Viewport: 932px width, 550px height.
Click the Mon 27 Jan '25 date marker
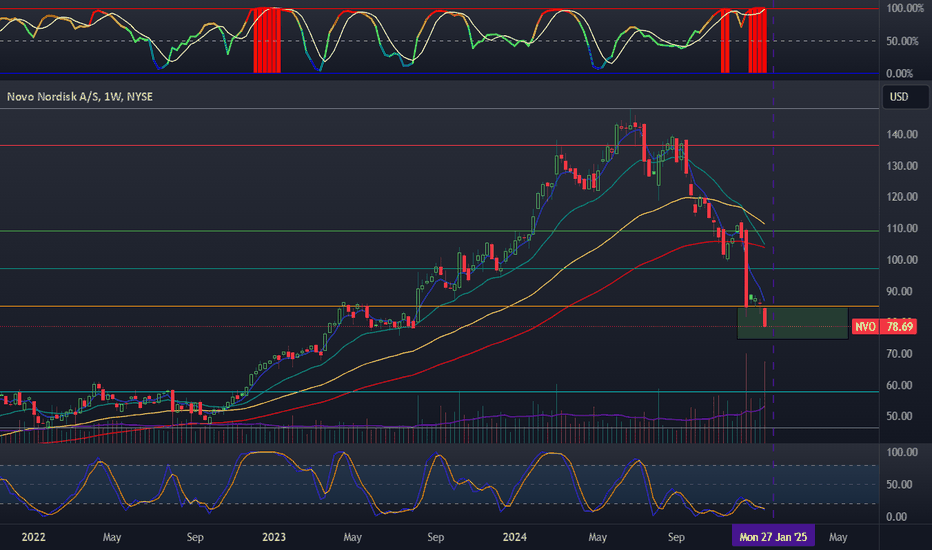773,537
